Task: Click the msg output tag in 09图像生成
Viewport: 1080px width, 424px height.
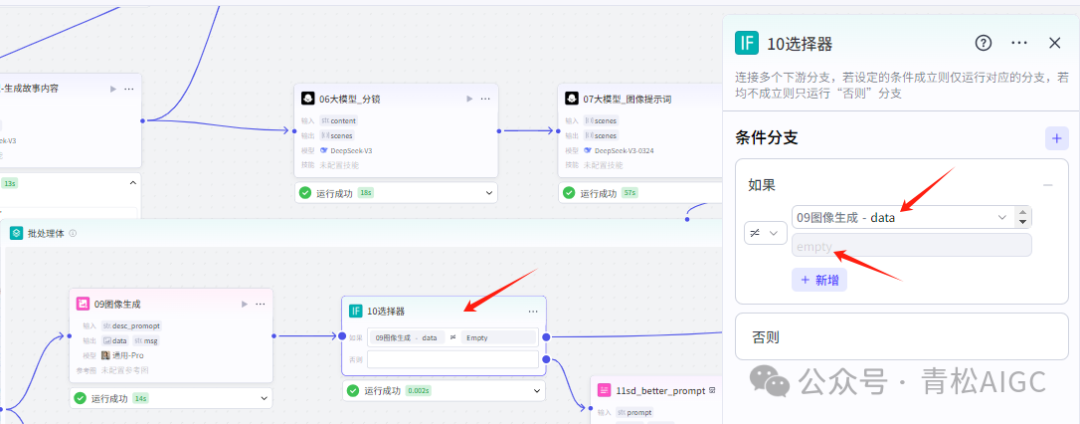Action: [146, 341]
